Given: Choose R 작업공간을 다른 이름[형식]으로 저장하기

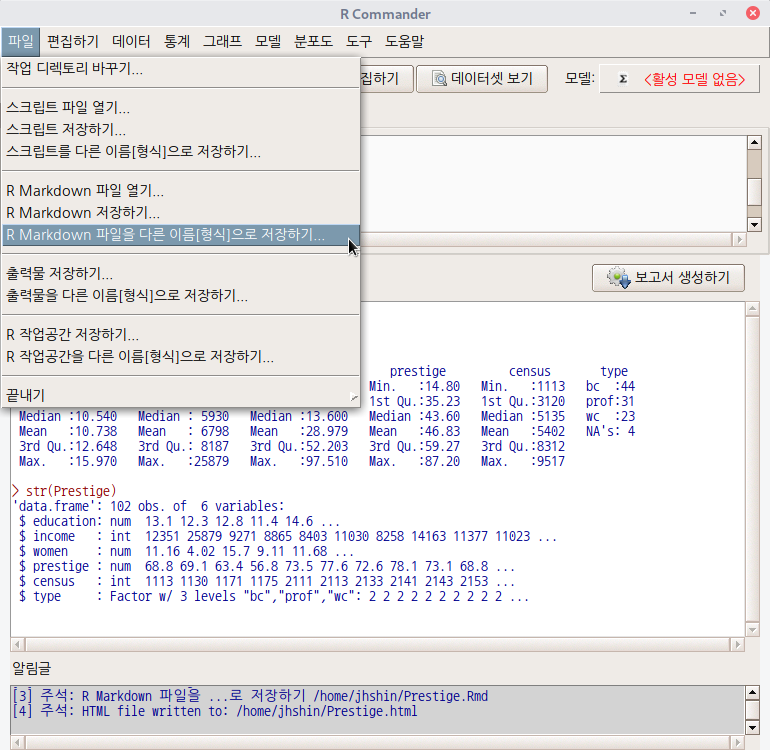Looking at the screenshot, I should click(181, 356).
